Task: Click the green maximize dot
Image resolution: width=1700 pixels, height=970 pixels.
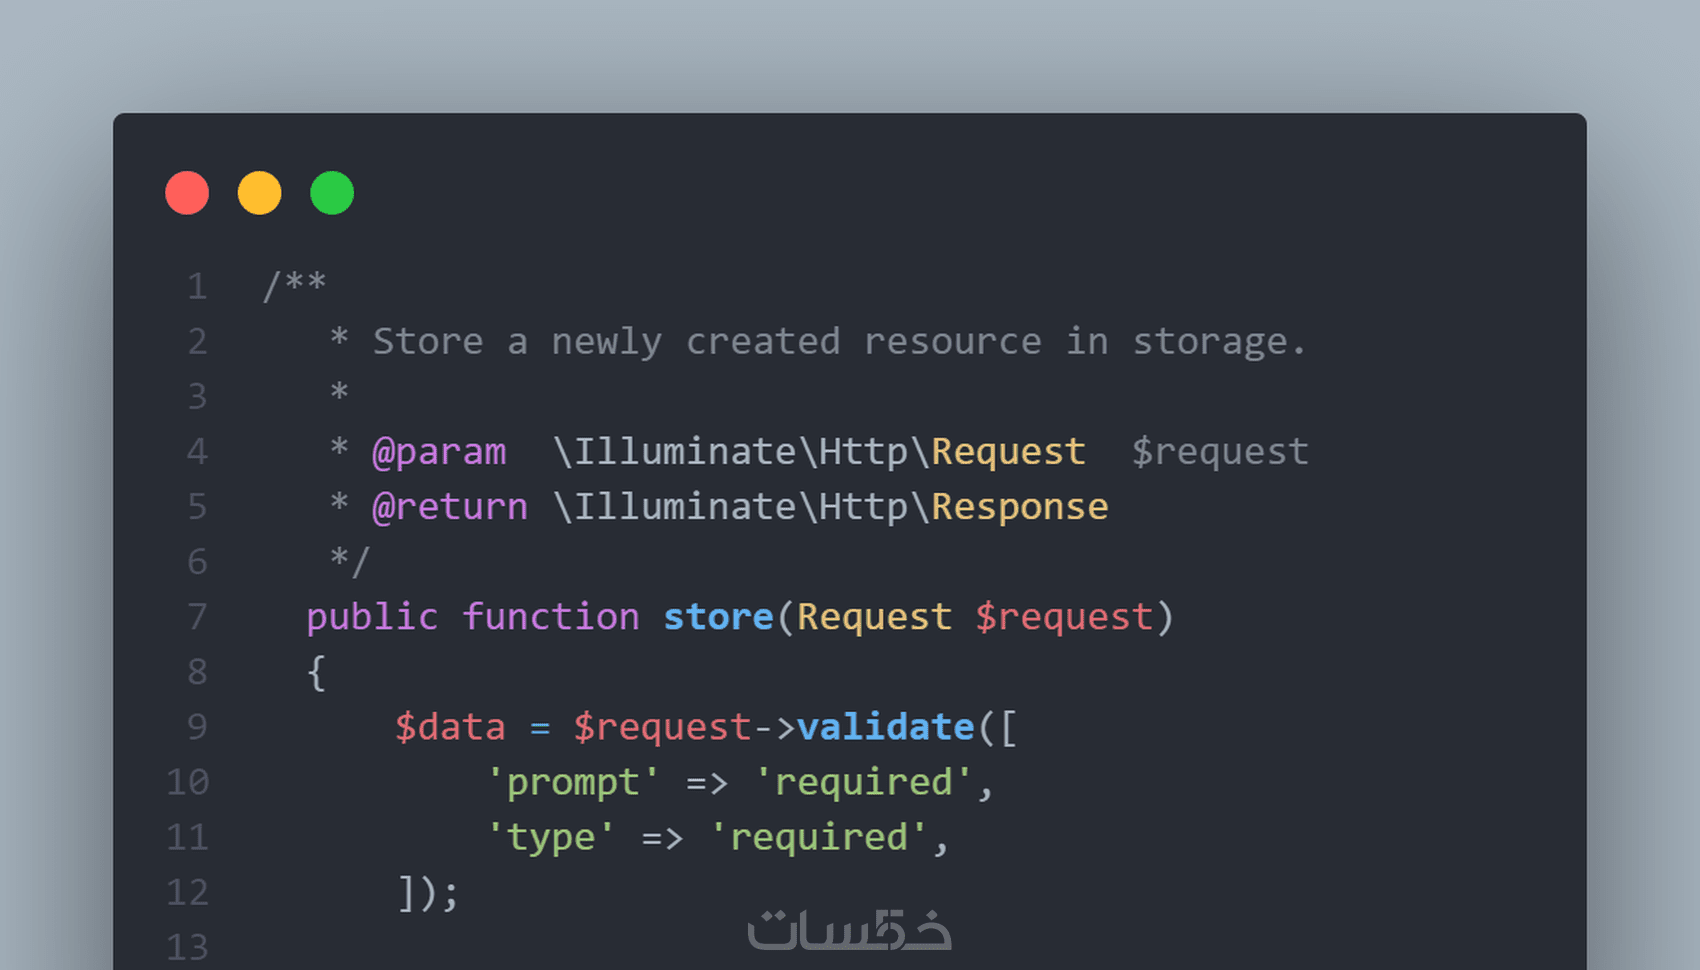Action: pyautogui.click(x=332, y=193)
